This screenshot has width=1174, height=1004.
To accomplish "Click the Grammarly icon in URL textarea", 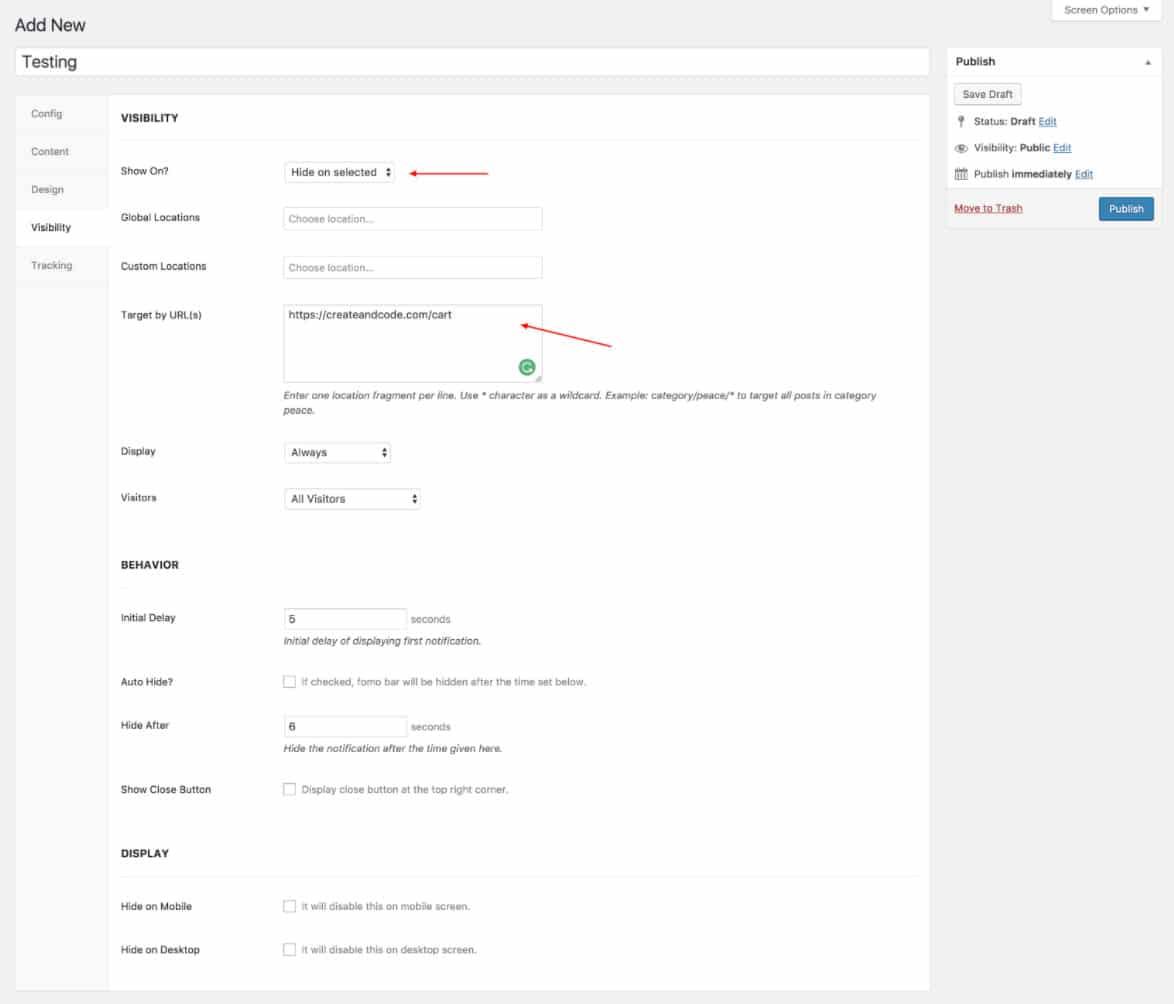I will click(527, 367).
